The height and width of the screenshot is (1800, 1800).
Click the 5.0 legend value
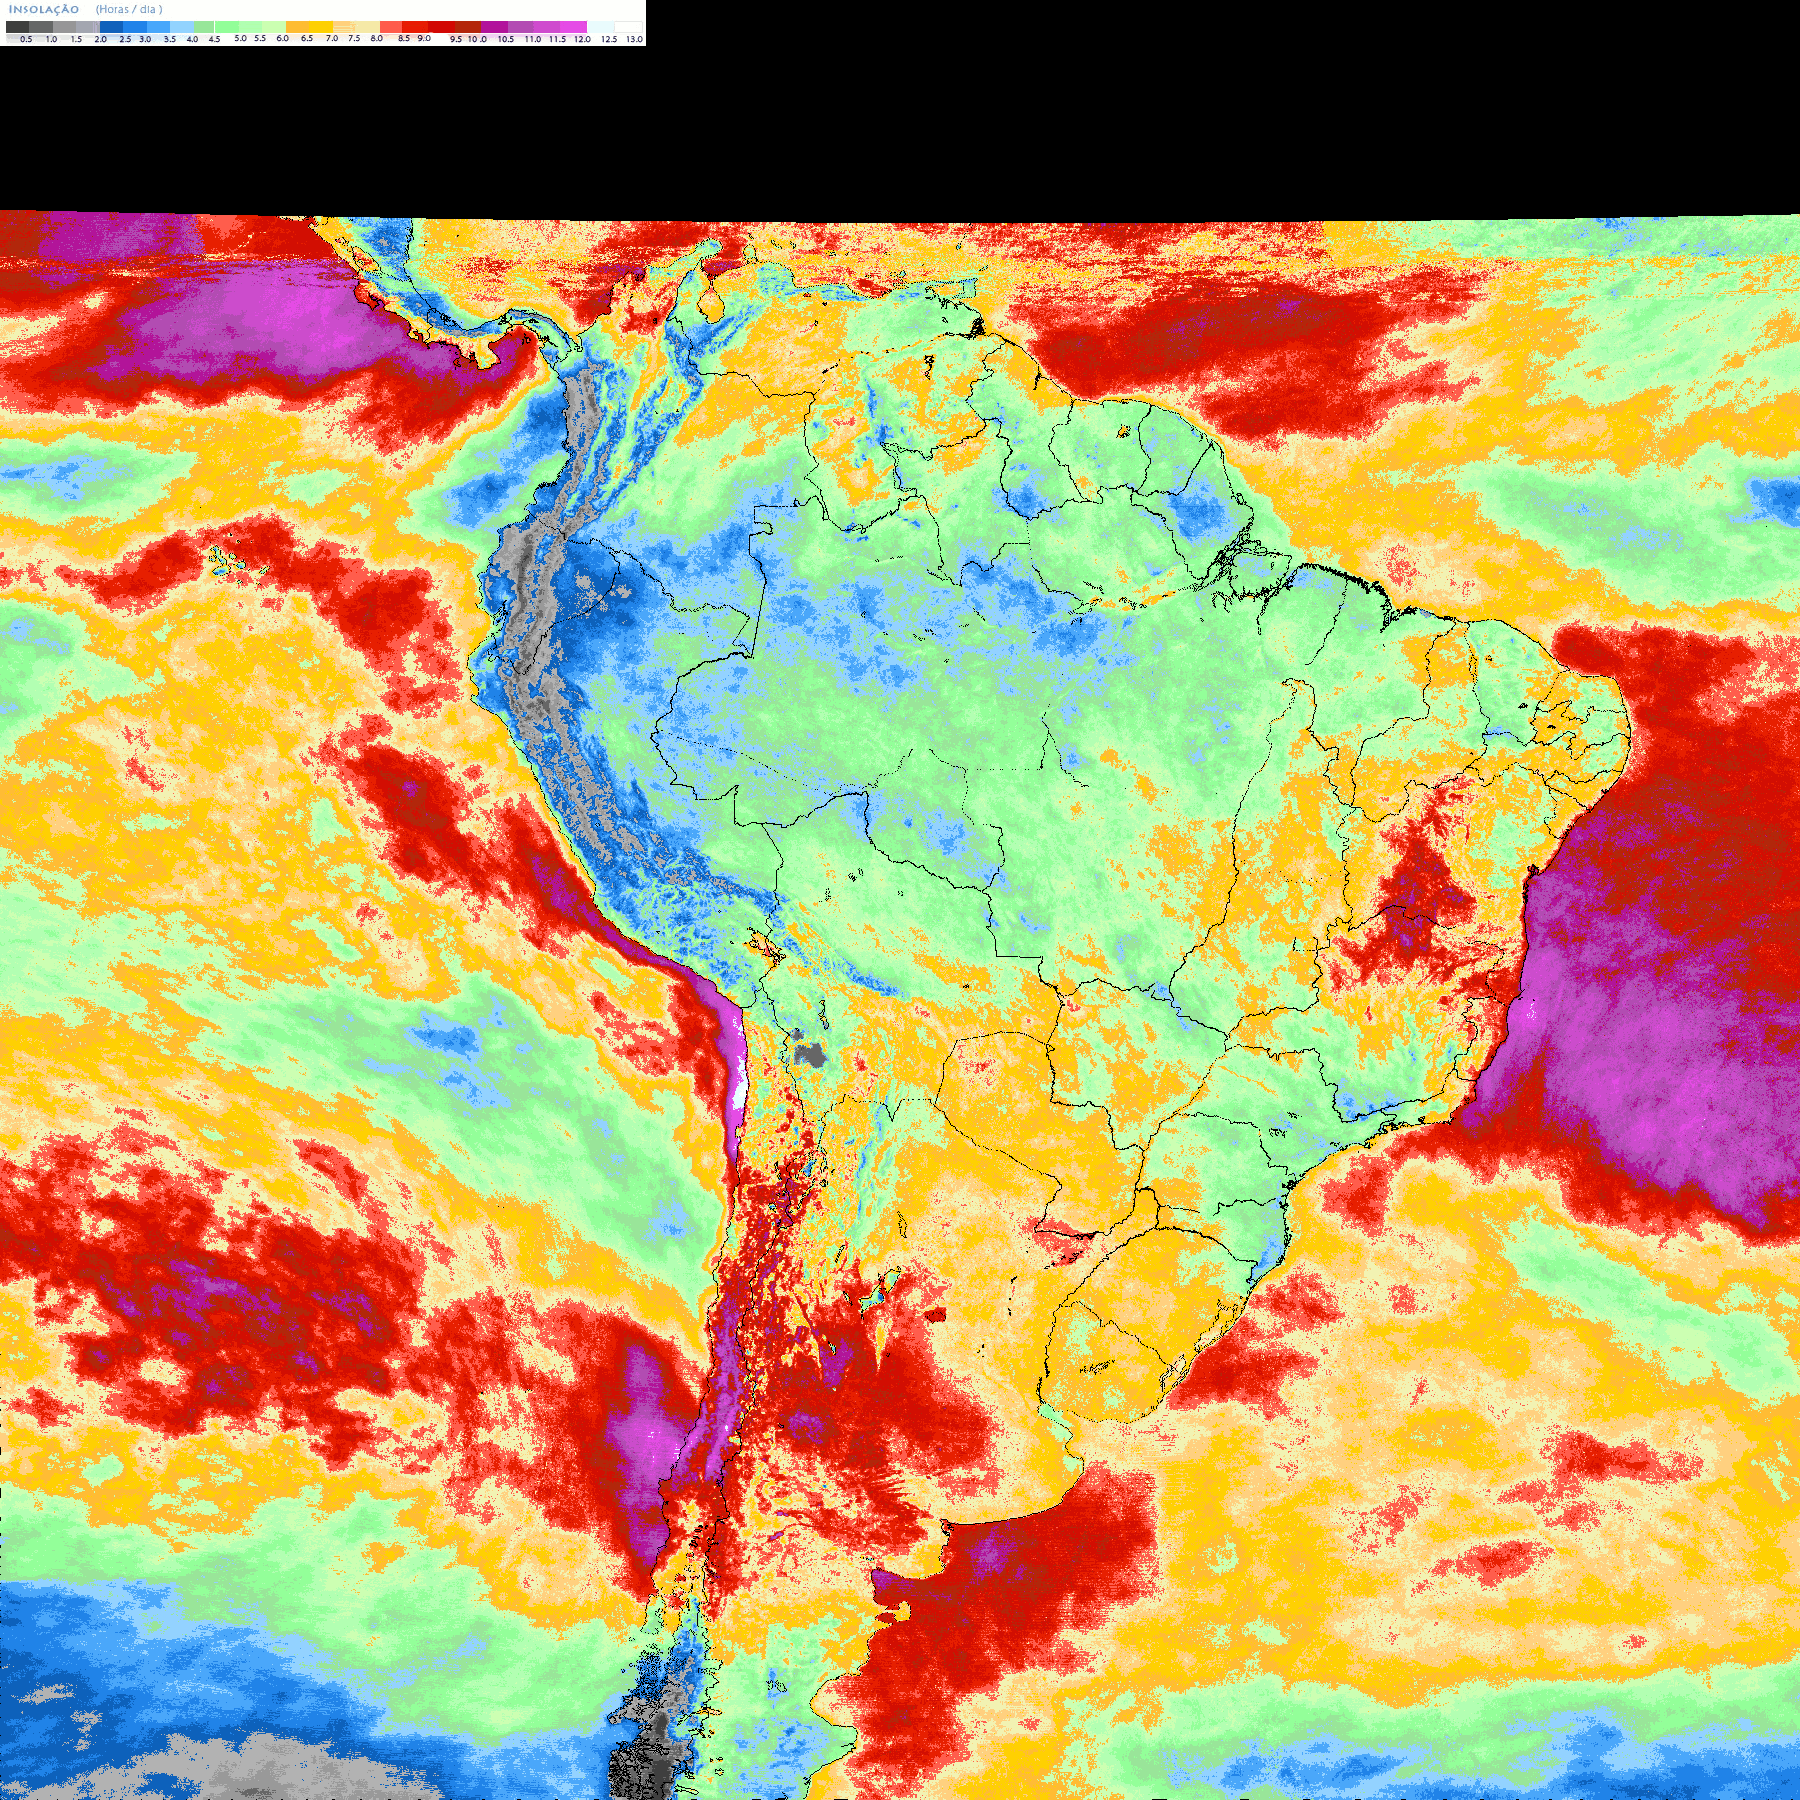(240, 38)
